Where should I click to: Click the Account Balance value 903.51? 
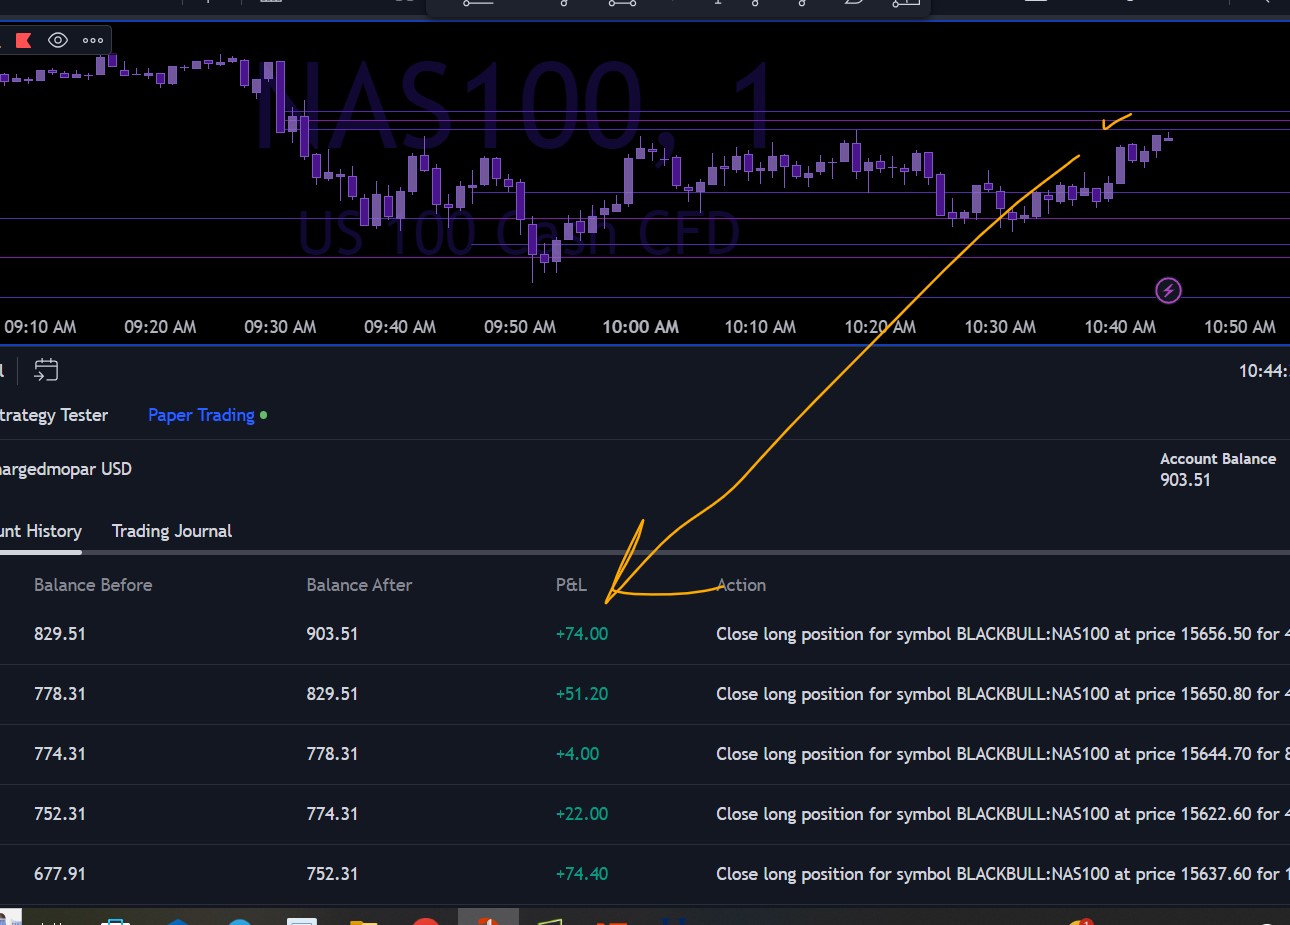click(1185, 480)
